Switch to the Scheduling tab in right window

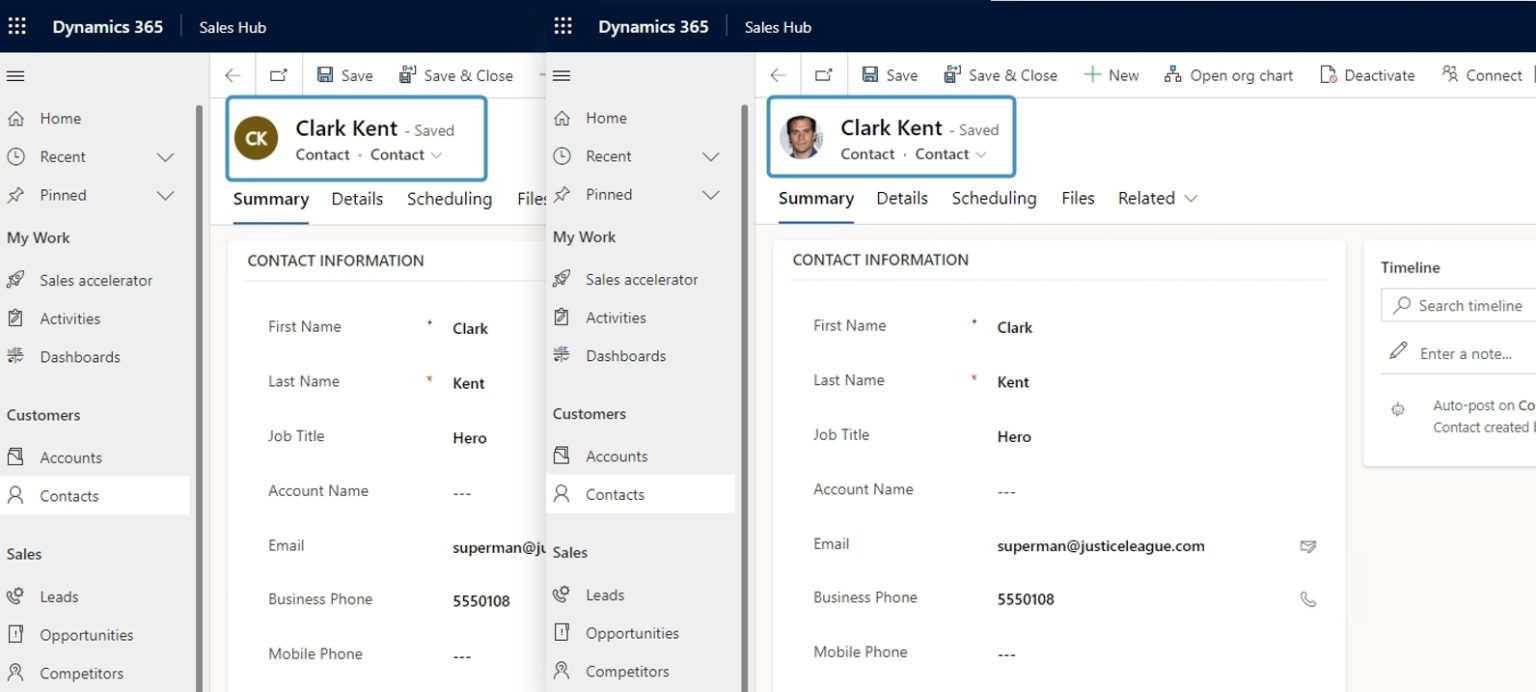pyautogui.click(x=993, y=198)
